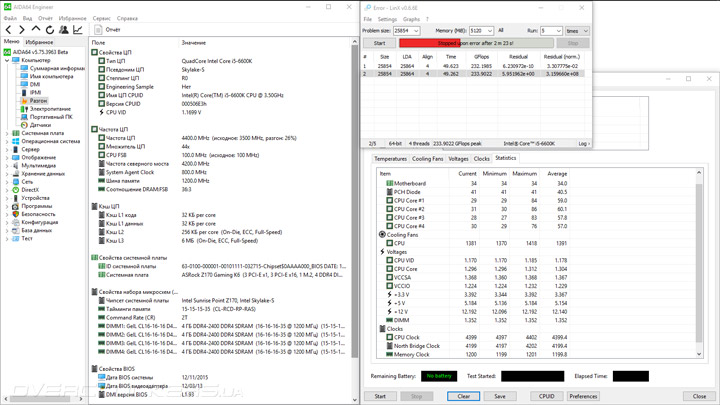Expand the Мультимедиа tree node
This screenshot has height=405, width=720.
[x=7, y=166]
